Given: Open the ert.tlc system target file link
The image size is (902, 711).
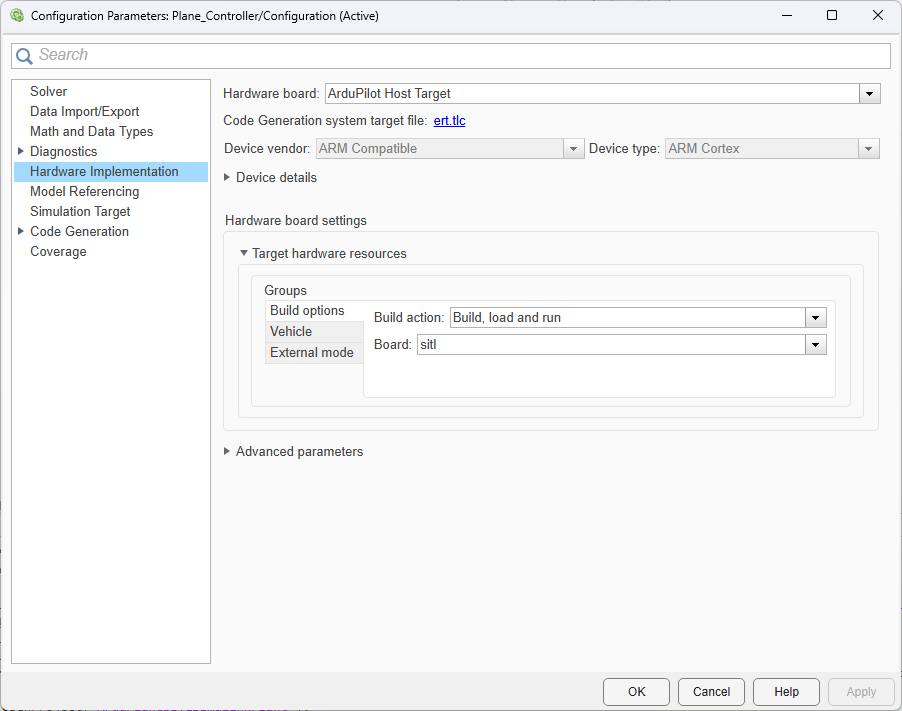Looking at the screenshot, I should (x=449, y=121).
